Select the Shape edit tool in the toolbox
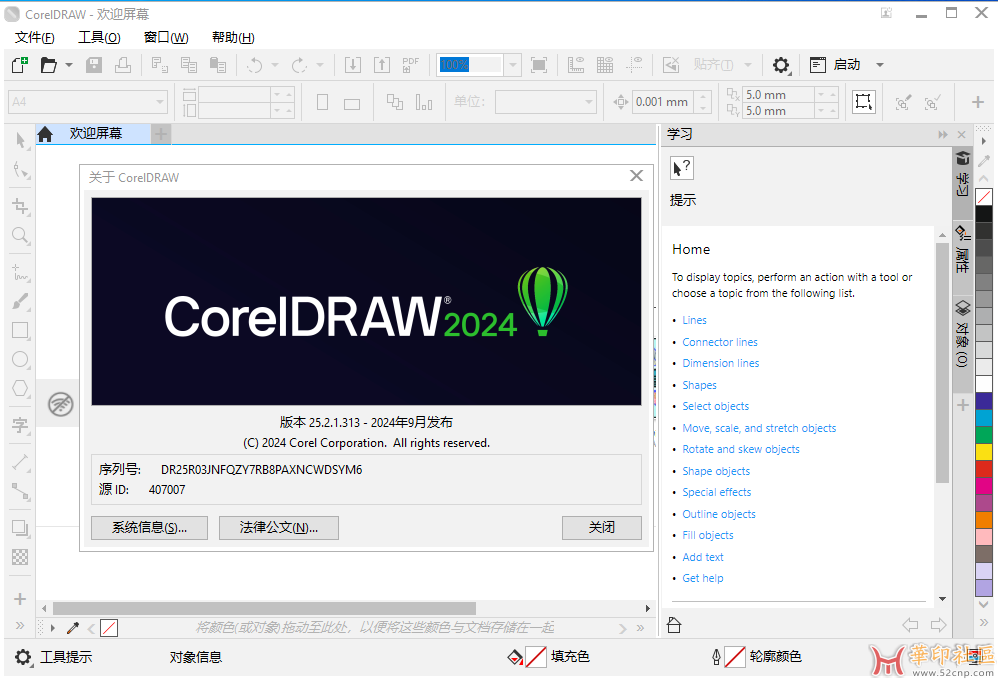Image resolution: width=998 pixels, height=680 pixels. coord(20,170)
